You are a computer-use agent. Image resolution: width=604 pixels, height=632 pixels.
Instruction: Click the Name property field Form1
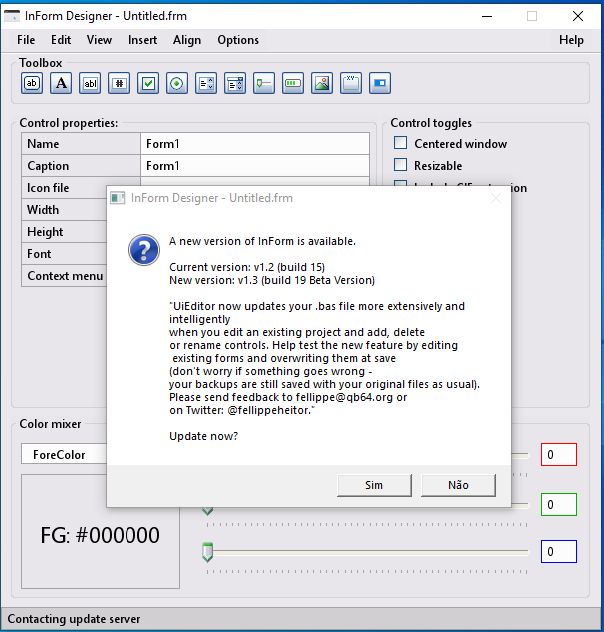tap(255, 143)
